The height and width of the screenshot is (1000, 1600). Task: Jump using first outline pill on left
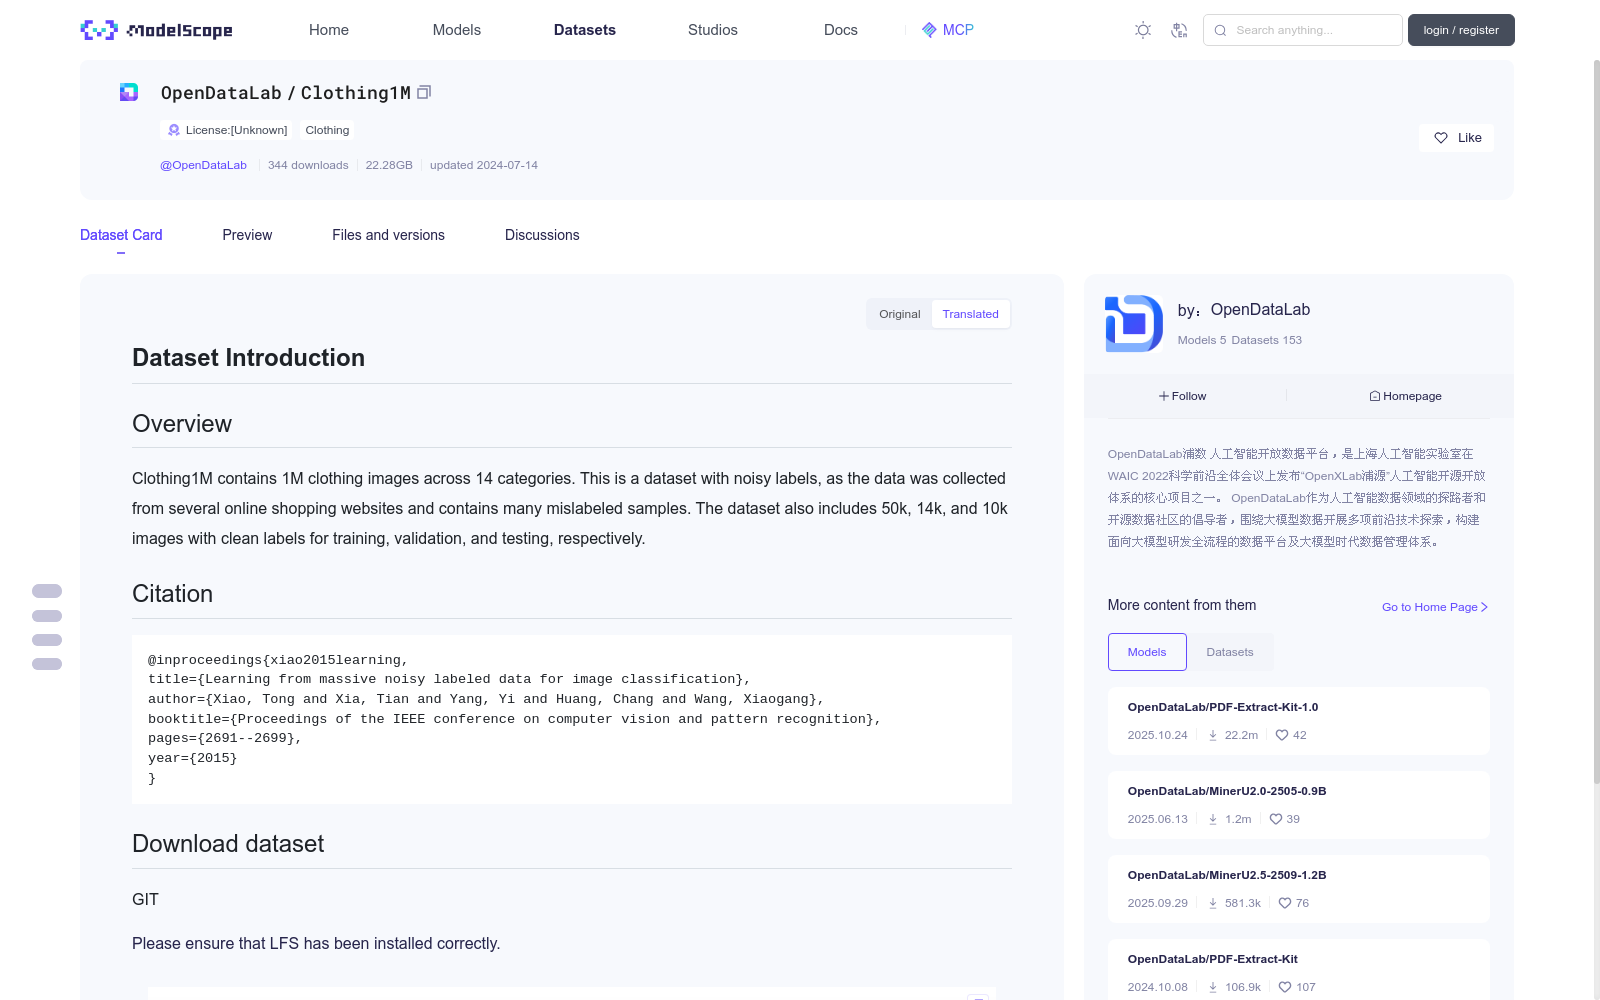pyautogui.click(x=47, y=591)
